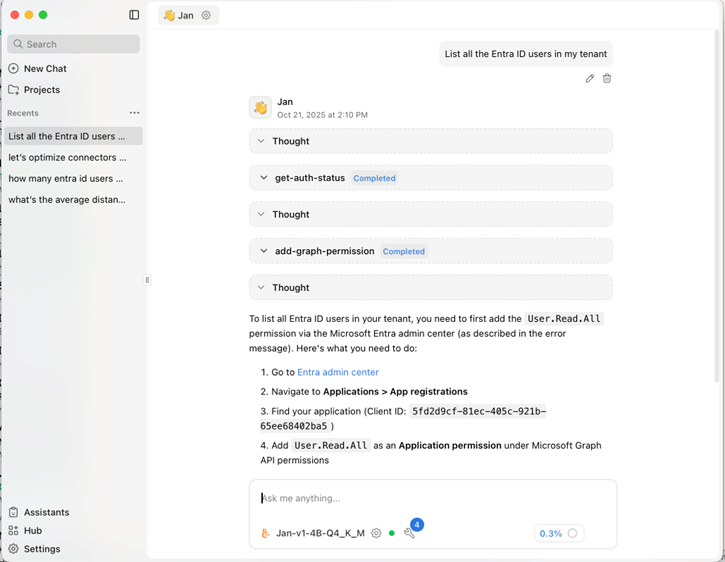Viewport: 725px width, 562px height.
Task: Start a New Chat
Action: click(45, 69)
